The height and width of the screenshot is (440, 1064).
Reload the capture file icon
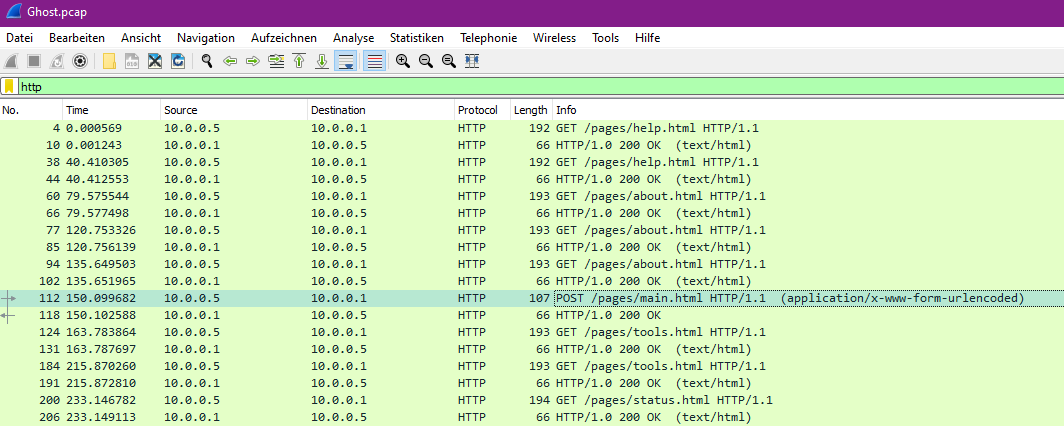[178, 61]
